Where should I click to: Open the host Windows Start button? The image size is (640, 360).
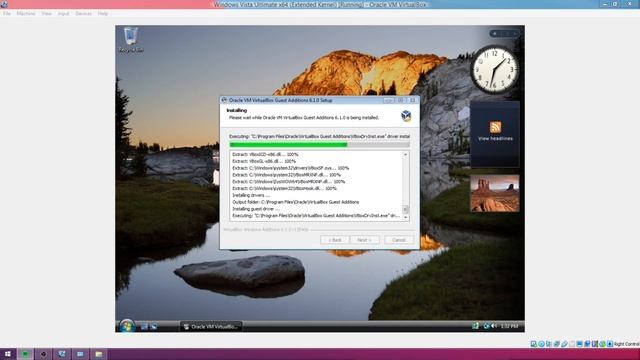click(x=7, y=354)
